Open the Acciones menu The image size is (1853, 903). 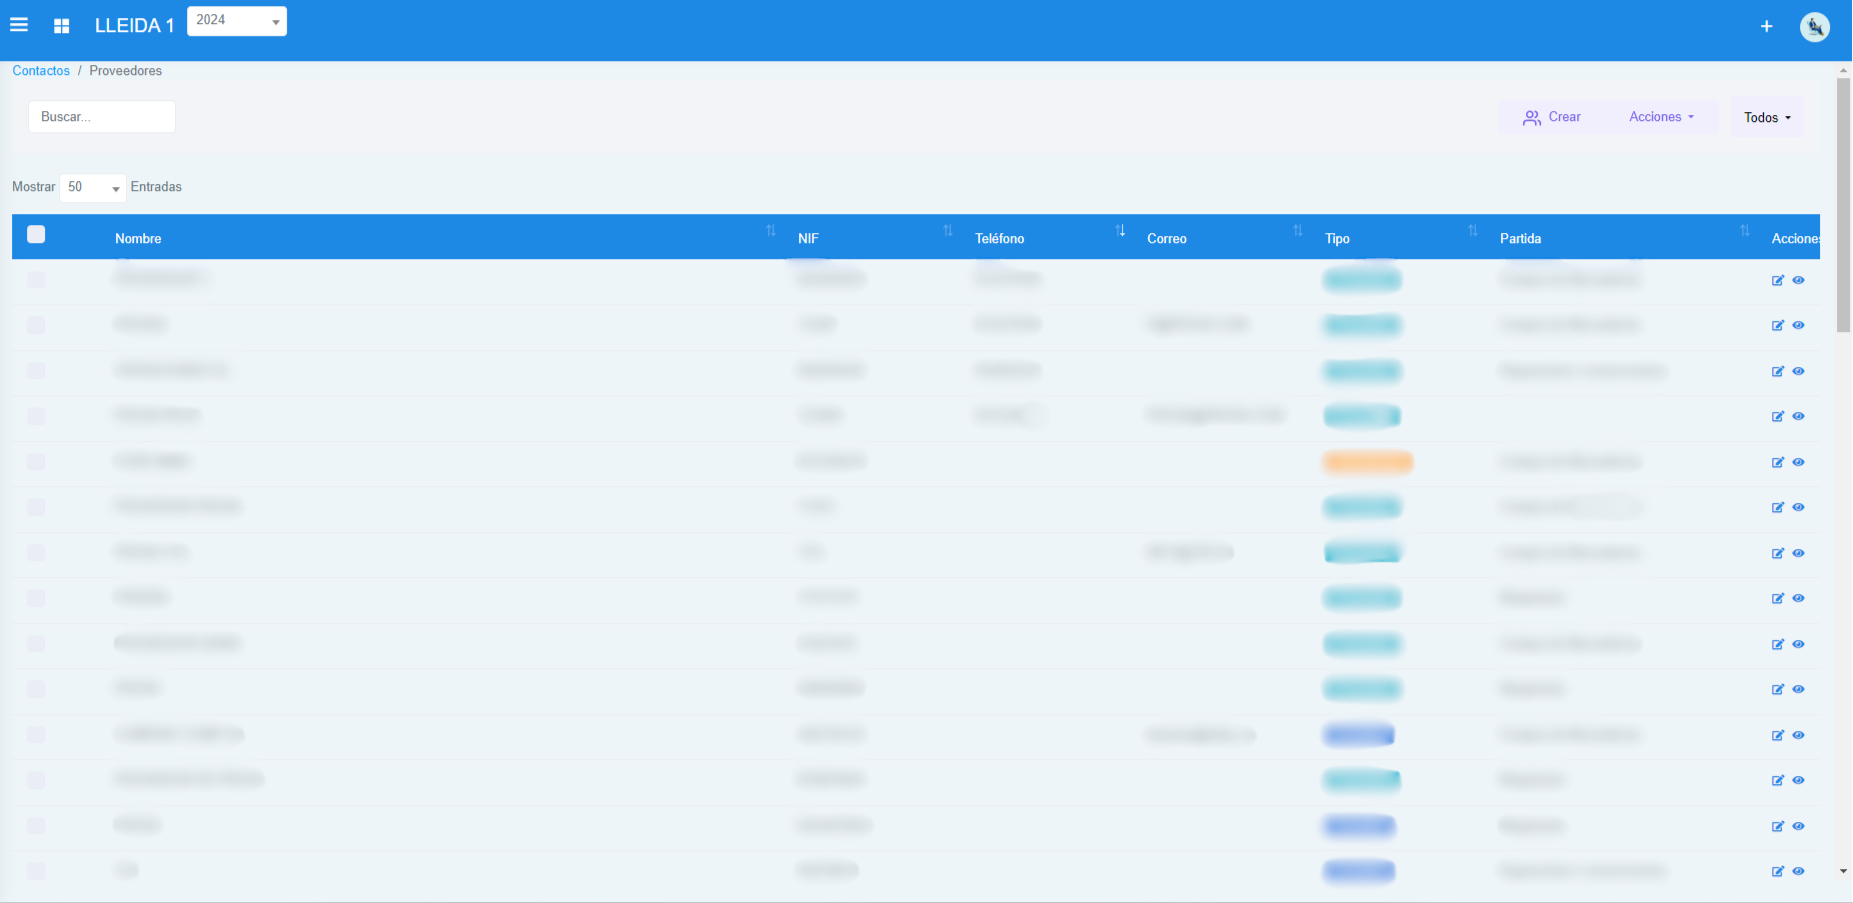point(1661,117)
